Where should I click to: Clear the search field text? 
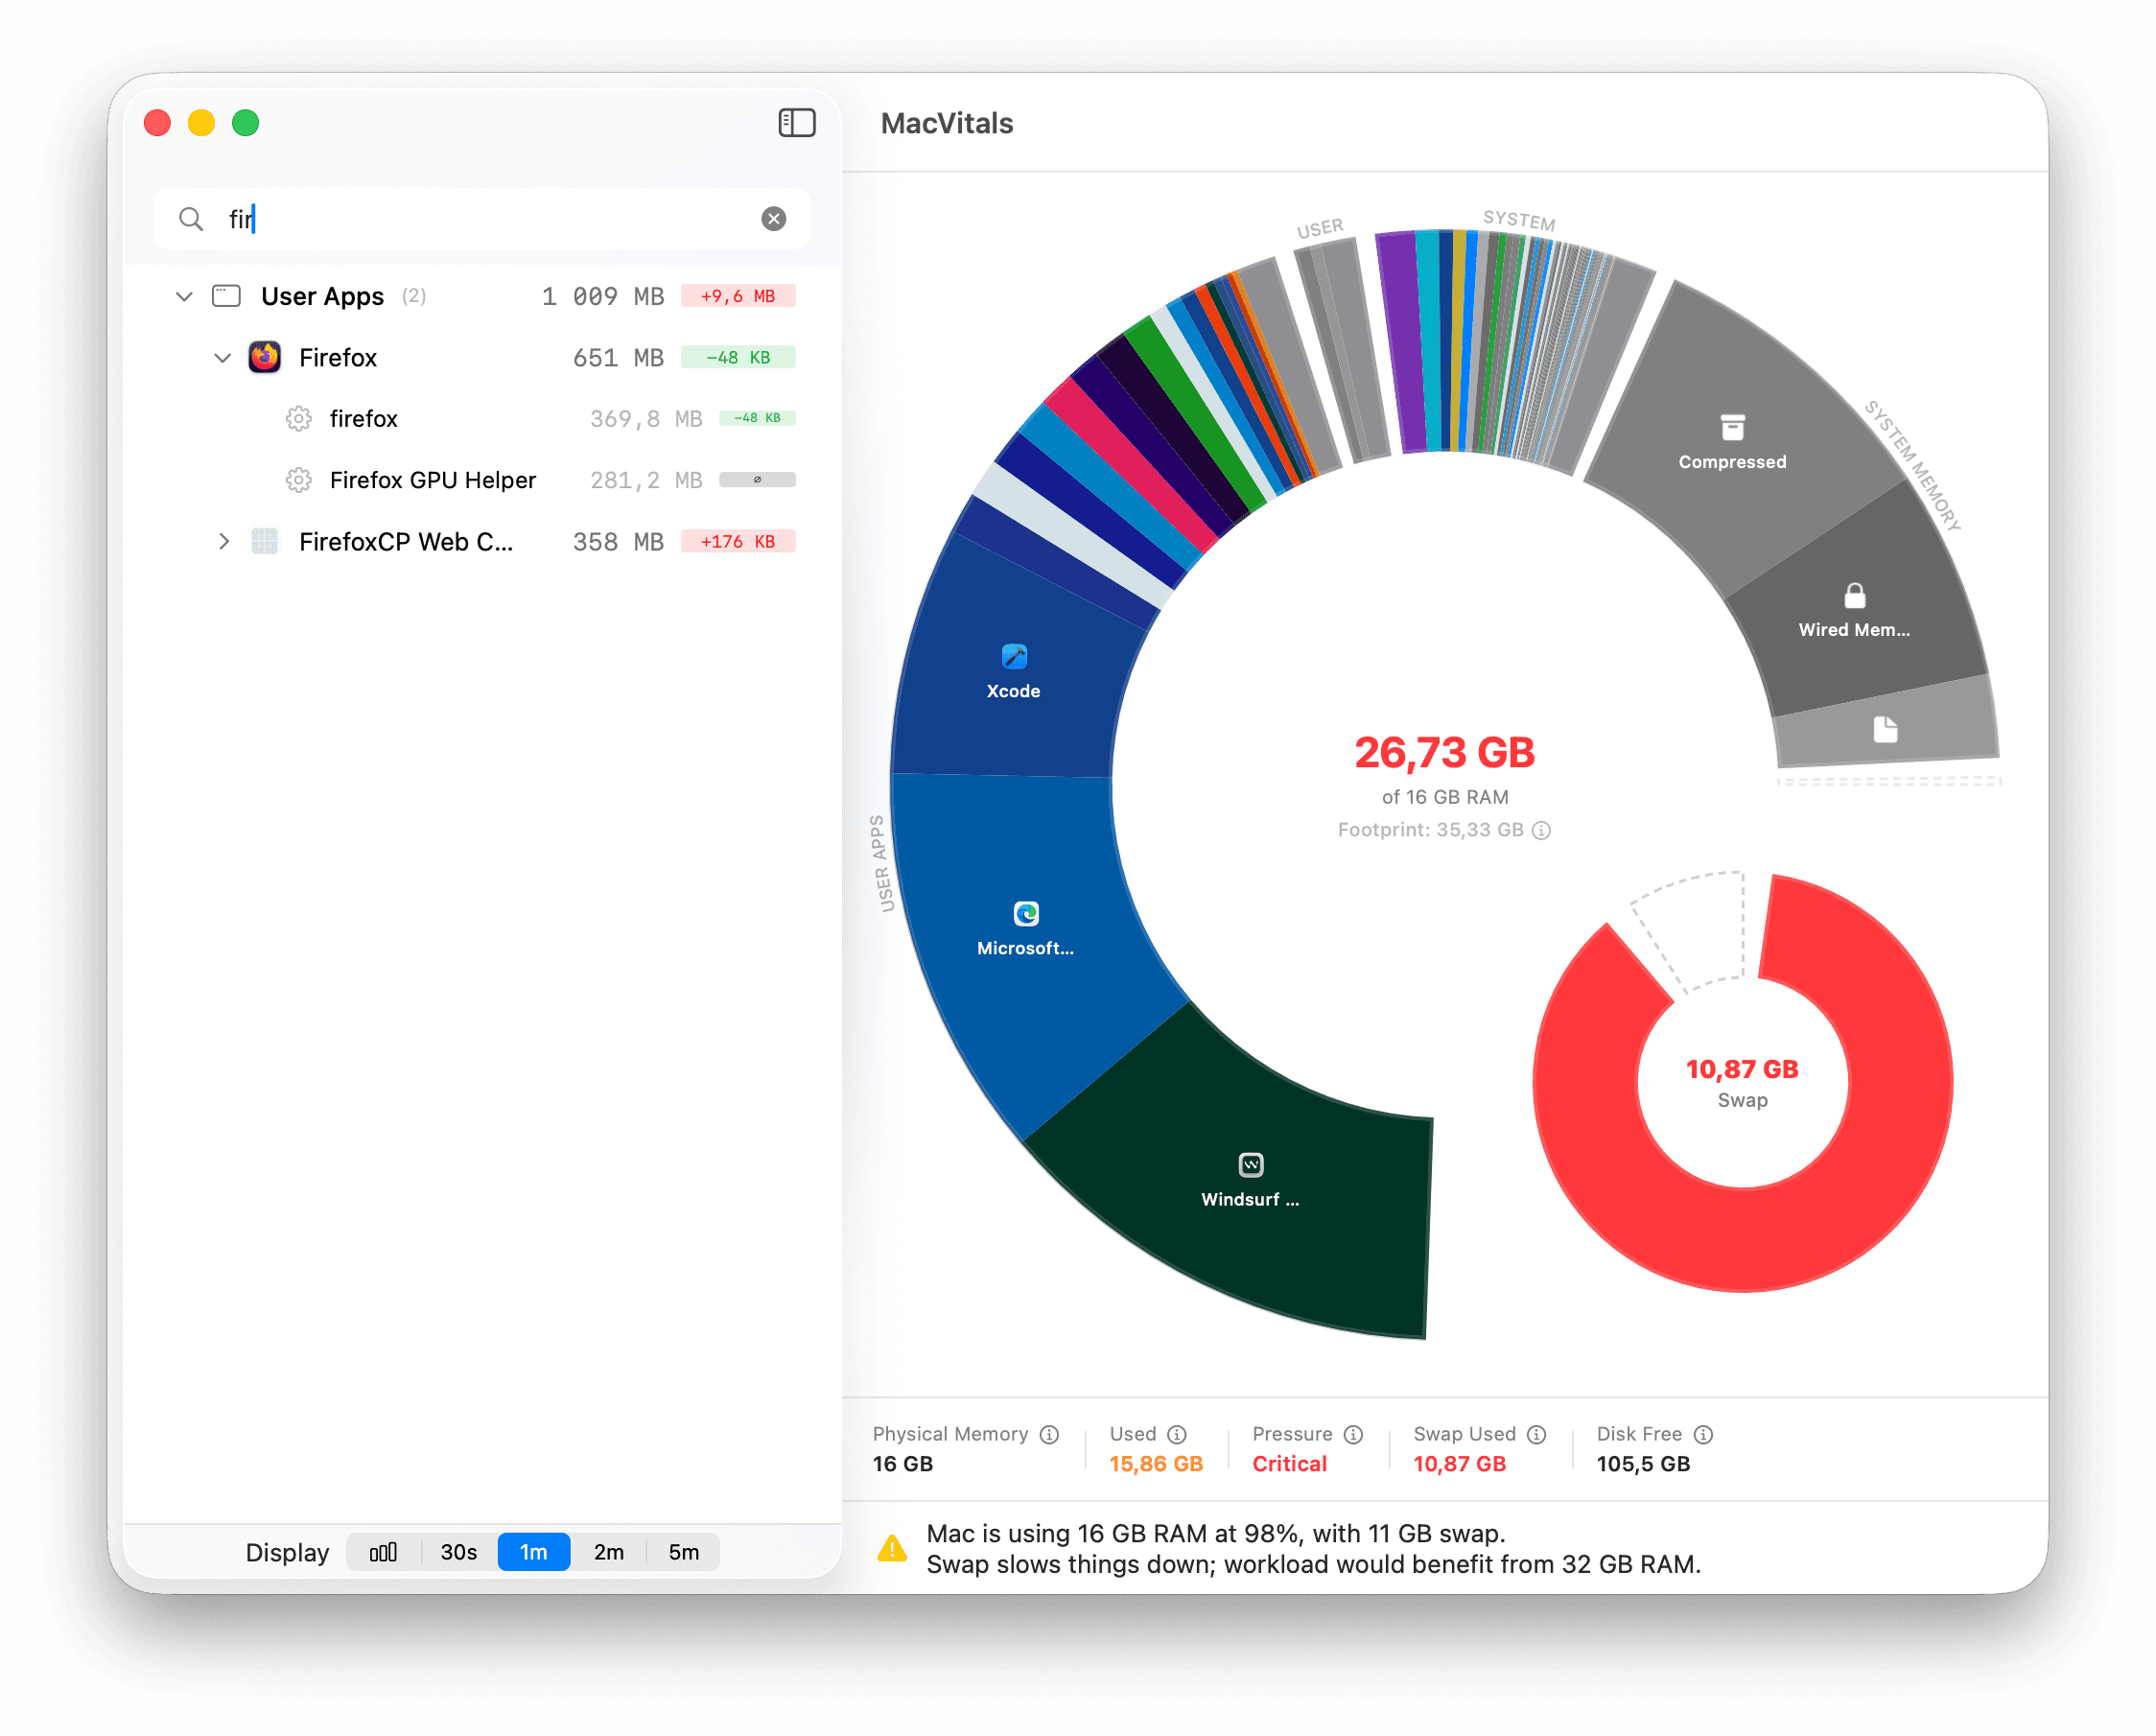pos(773,219)
